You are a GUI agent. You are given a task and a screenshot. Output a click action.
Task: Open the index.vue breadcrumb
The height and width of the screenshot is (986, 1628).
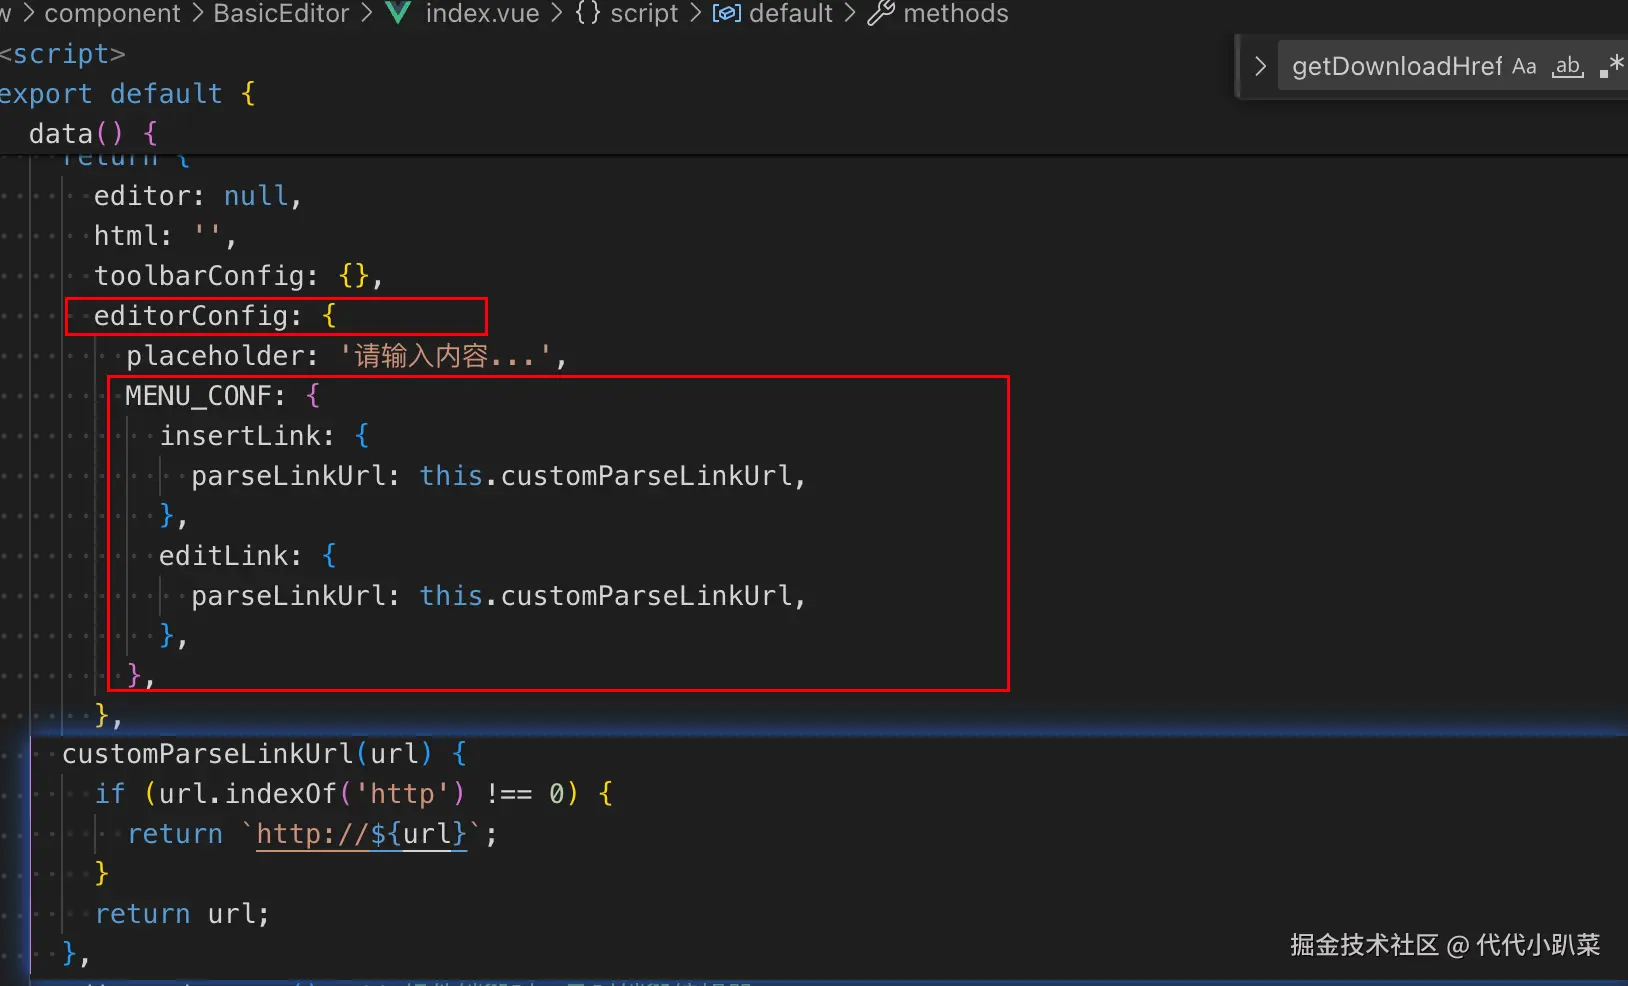pyautogui.click(x=463, y=14)
